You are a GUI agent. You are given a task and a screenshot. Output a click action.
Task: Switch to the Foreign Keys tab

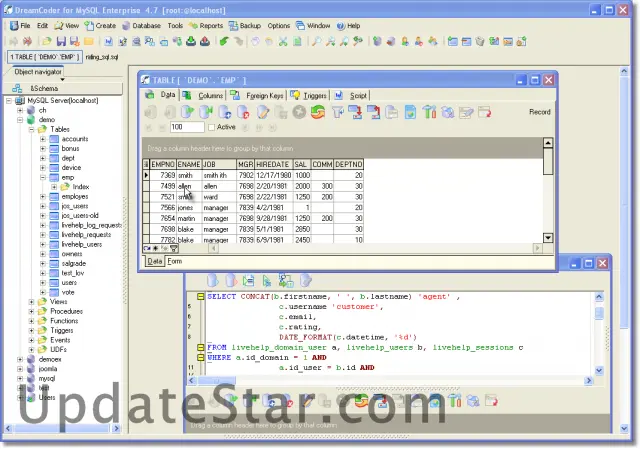[257, 96]
